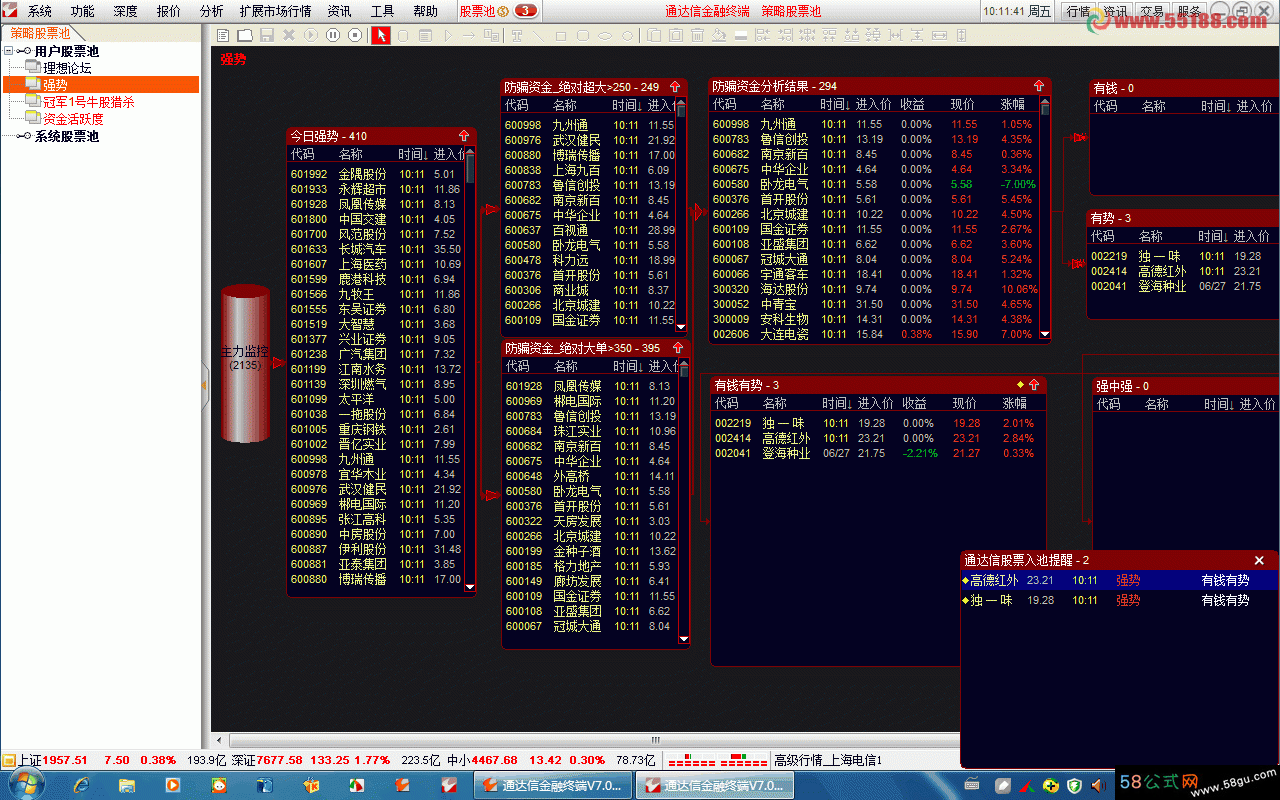Click the pause monitoring toolbar button
Viewport: 1280px width, 800px height.
333,35
